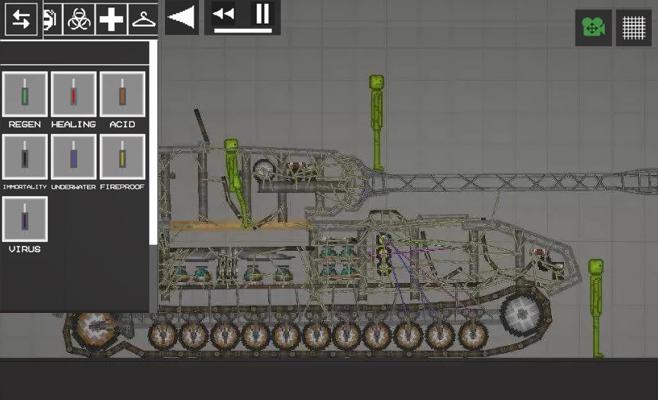This screenshot has height=400, width=658.
Task: Open the biohazard category tab
Action: 78,18
